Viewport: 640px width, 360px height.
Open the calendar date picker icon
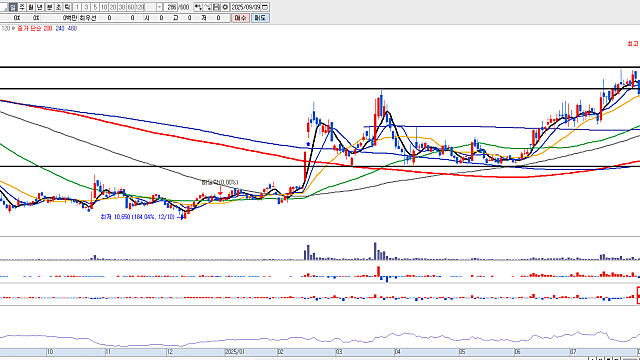pos(265,7)
